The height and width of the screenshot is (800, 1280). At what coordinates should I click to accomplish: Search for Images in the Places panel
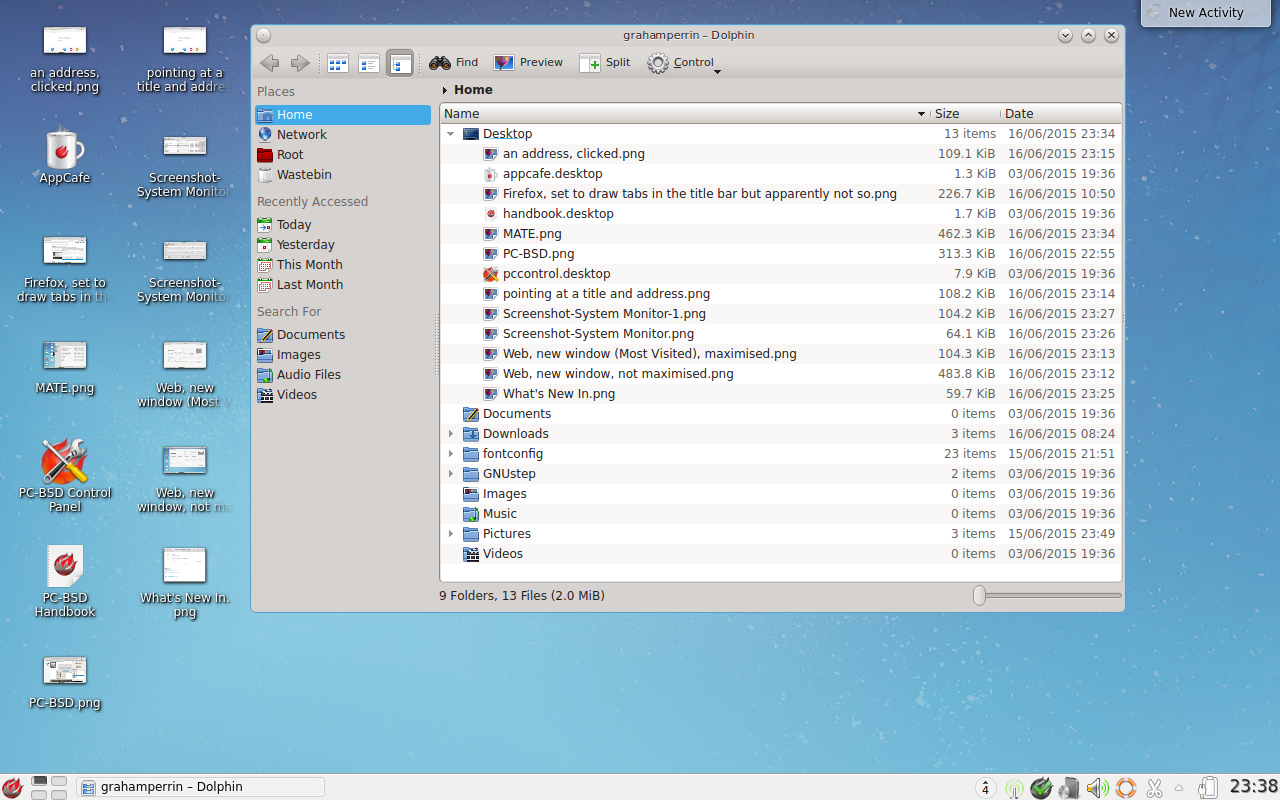tap(343, 355)
